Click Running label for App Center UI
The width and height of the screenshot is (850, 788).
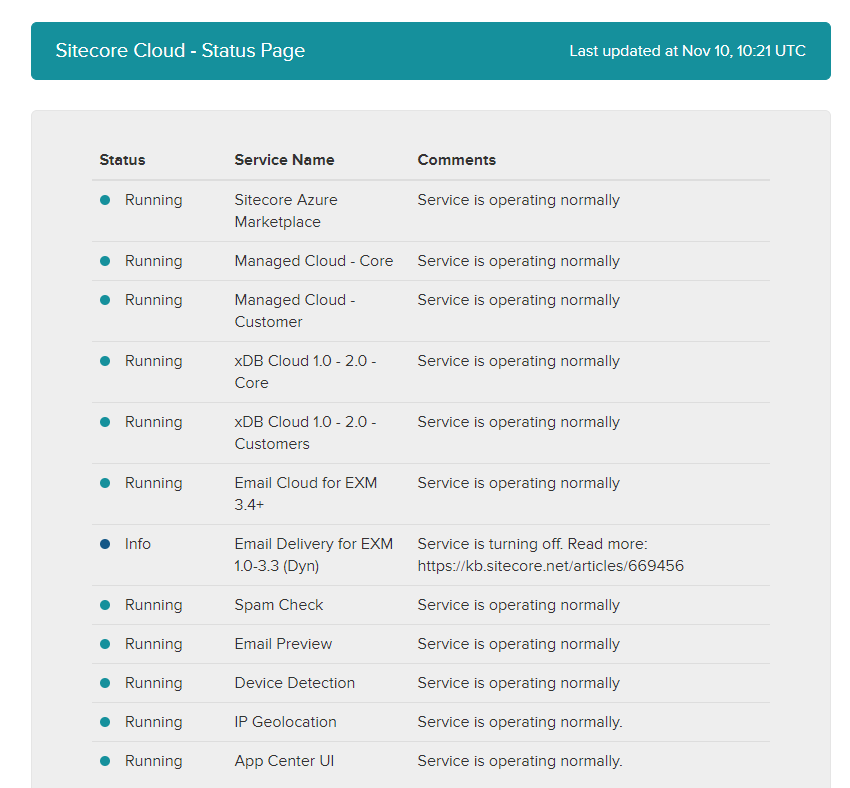[153, 761]
